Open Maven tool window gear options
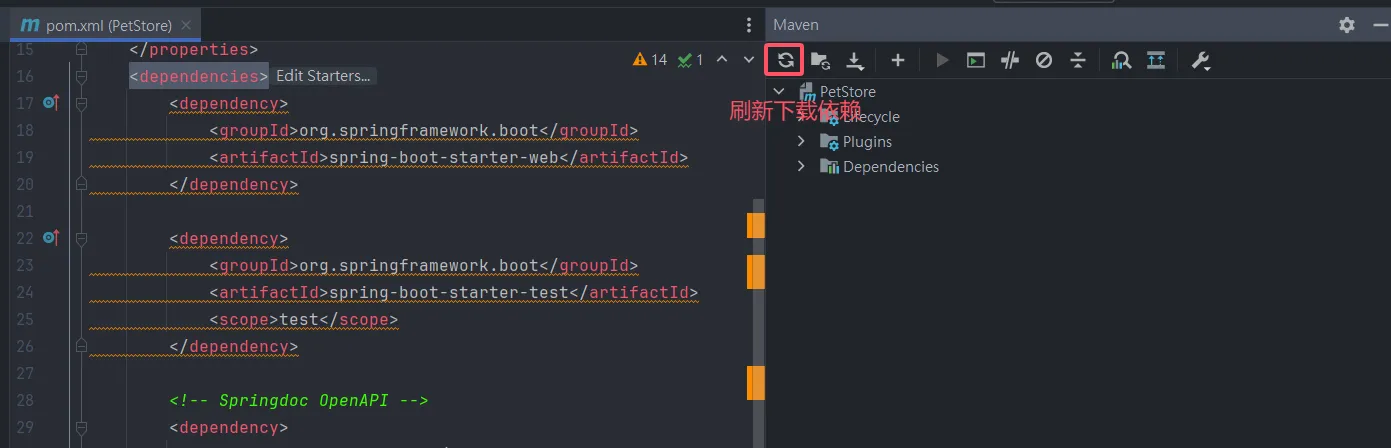The image size is (1391, 448). [1346, 25]
